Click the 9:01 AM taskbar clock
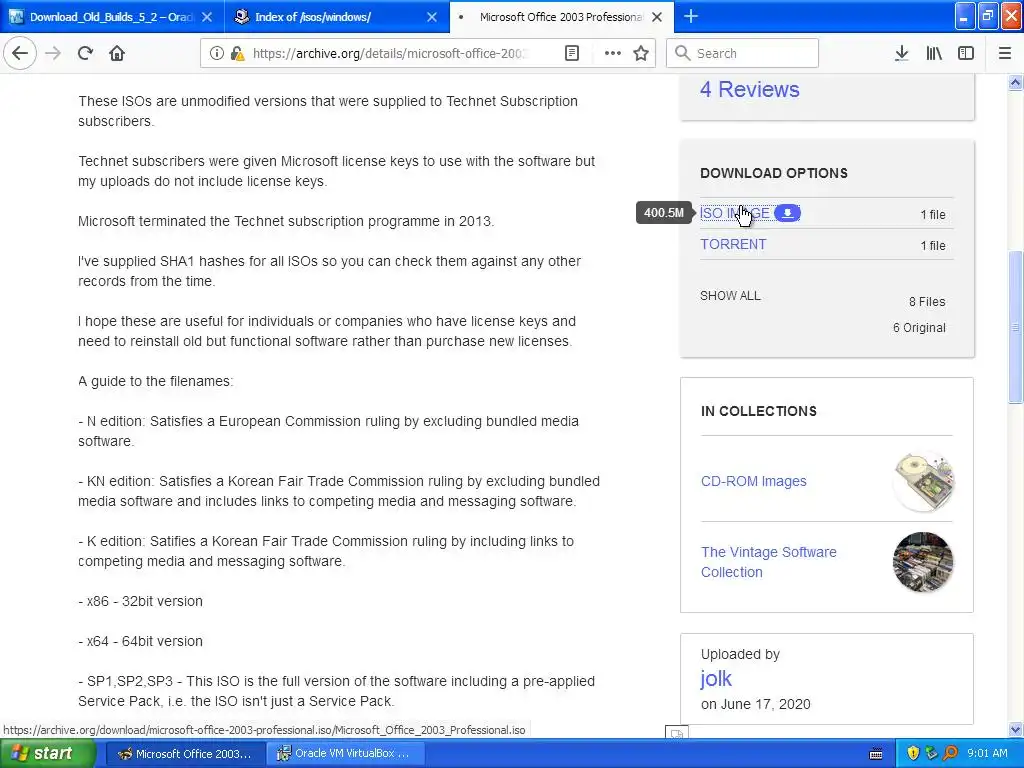Screen dimensions: 1024x768 987,753
